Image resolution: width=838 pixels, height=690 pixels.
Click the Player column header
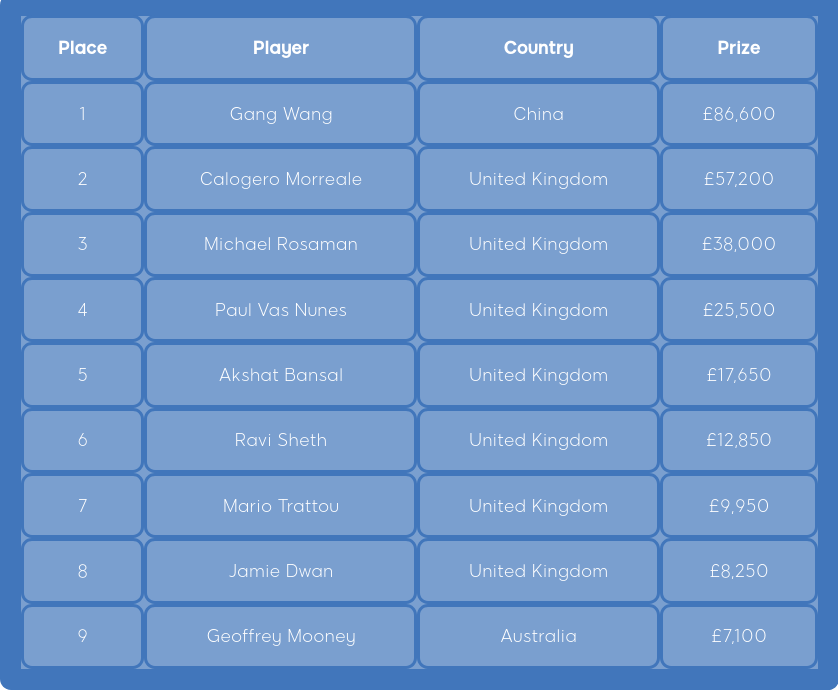(280, 48)
